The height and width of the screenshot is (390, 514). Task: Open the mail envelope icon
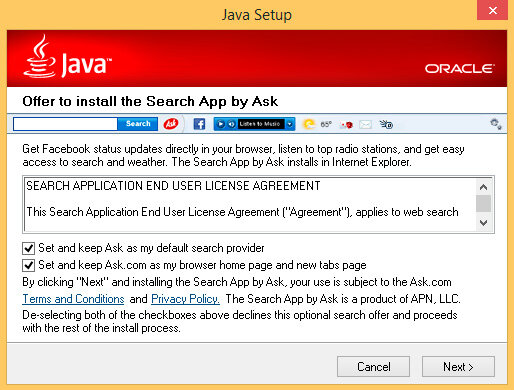(365, 125)
